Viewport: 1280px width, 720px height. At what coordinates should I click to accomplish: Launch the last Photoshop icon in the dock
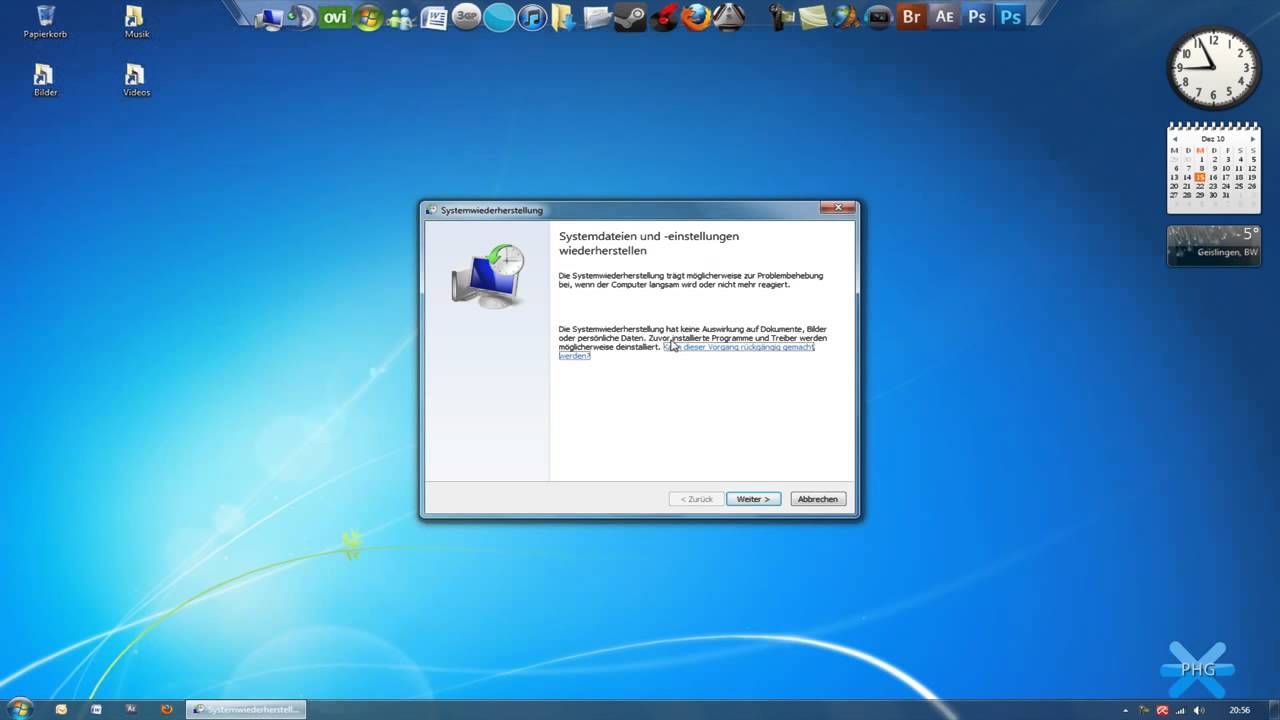pyautogui.click(x=1011, y=17)
